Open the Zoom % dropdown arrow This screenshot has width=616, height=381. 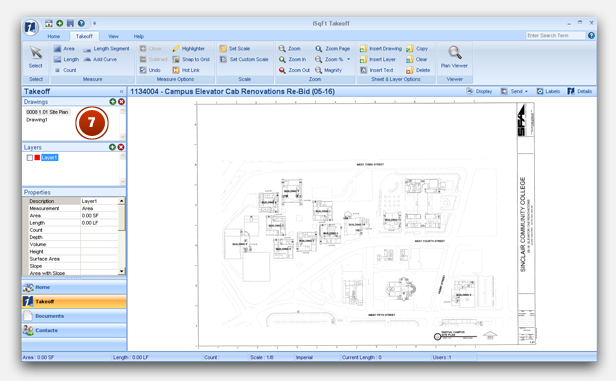tap(348, 59)
